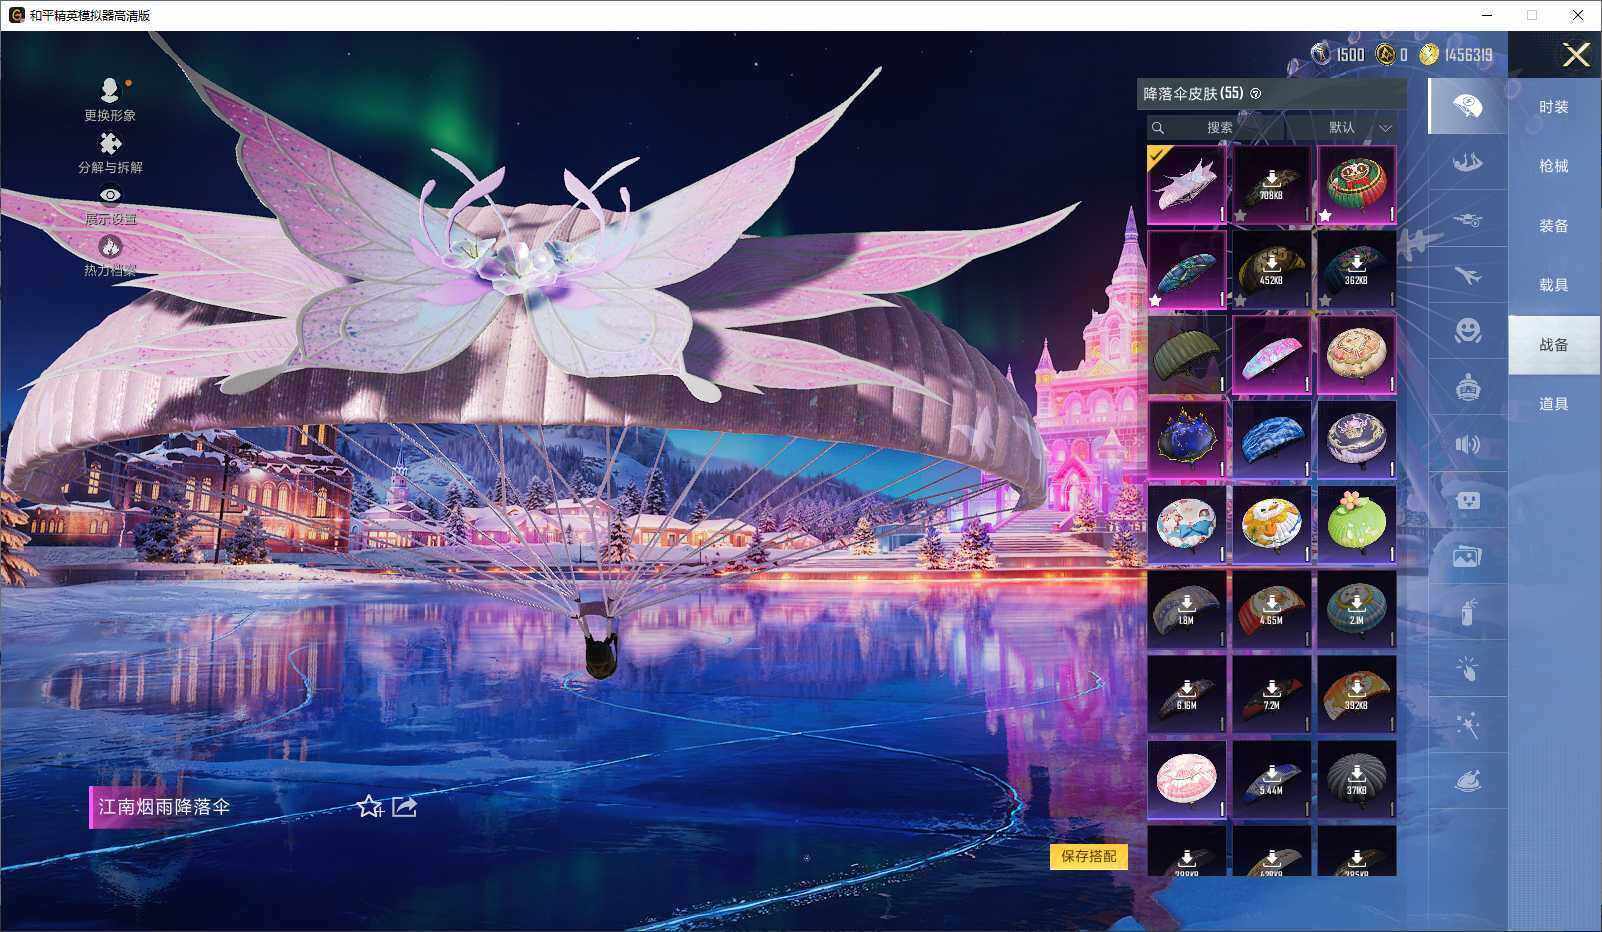Click the 江南烟雨降落伞 skin name label
Viewport: 1602px width, 932px height.
pyautogui.click(x=164, y=806)
